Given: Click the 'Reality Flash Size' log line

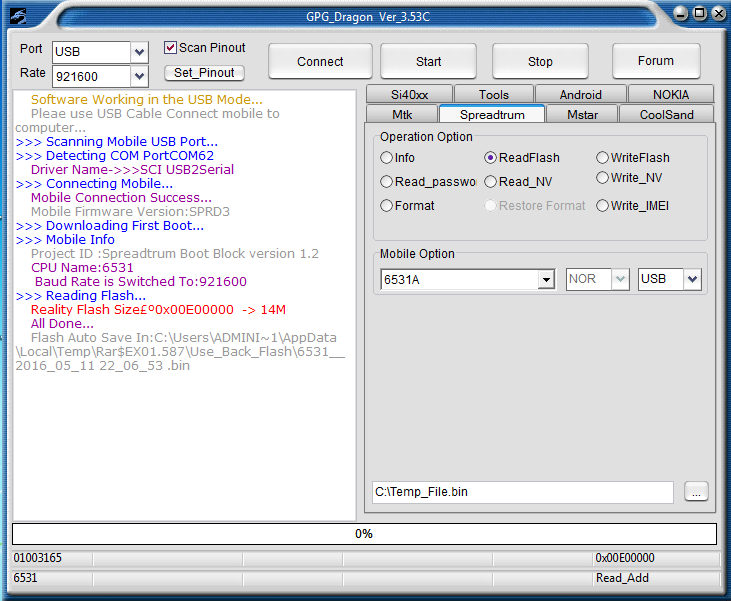Looking at the screenshot, I should point(158,310).
